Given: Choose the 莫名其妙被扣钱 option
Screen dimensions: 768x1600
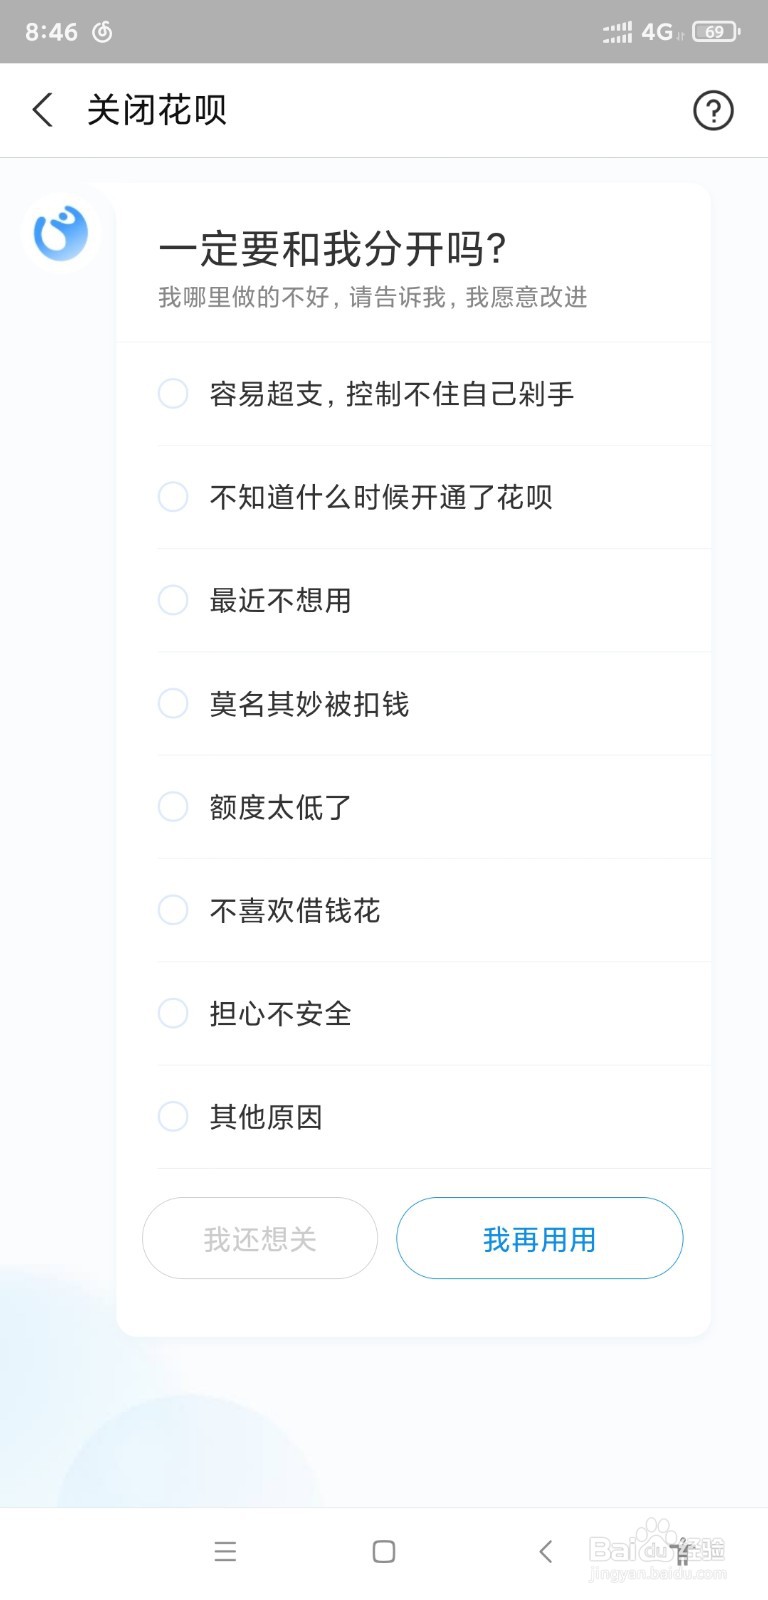Looking at the screenshot, I should [173, 704].
